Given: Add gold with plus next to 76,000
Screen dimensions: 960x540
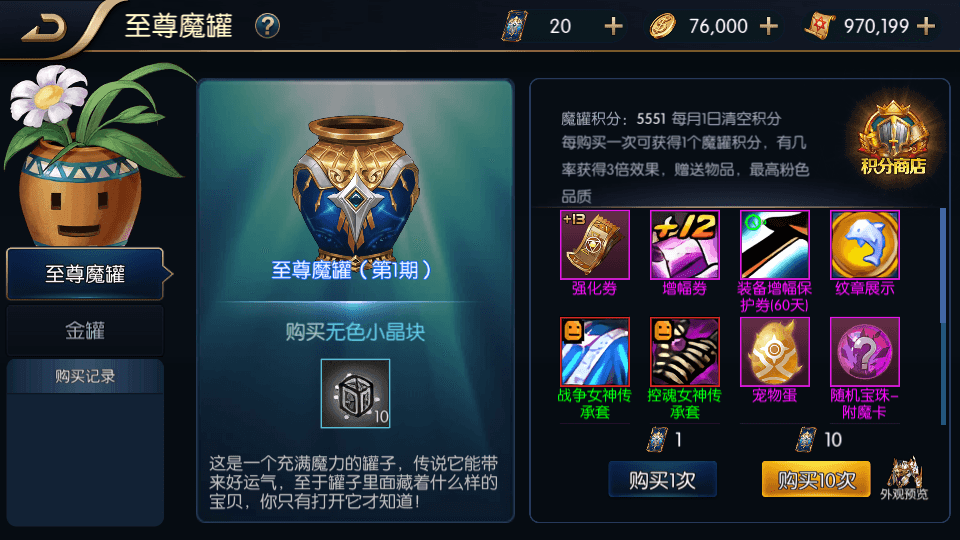Looking at the screenshot, I should tap(769, 26).
